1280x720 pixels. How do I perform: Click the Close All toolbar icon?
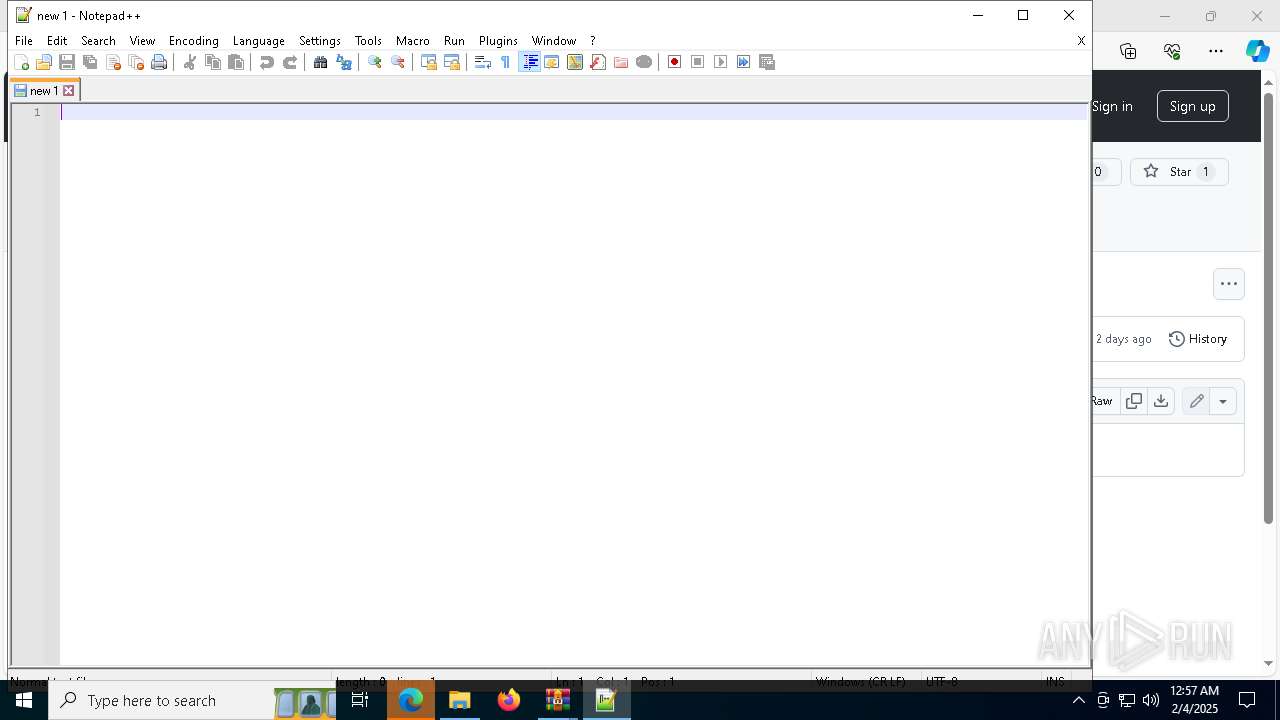[136, 62]
